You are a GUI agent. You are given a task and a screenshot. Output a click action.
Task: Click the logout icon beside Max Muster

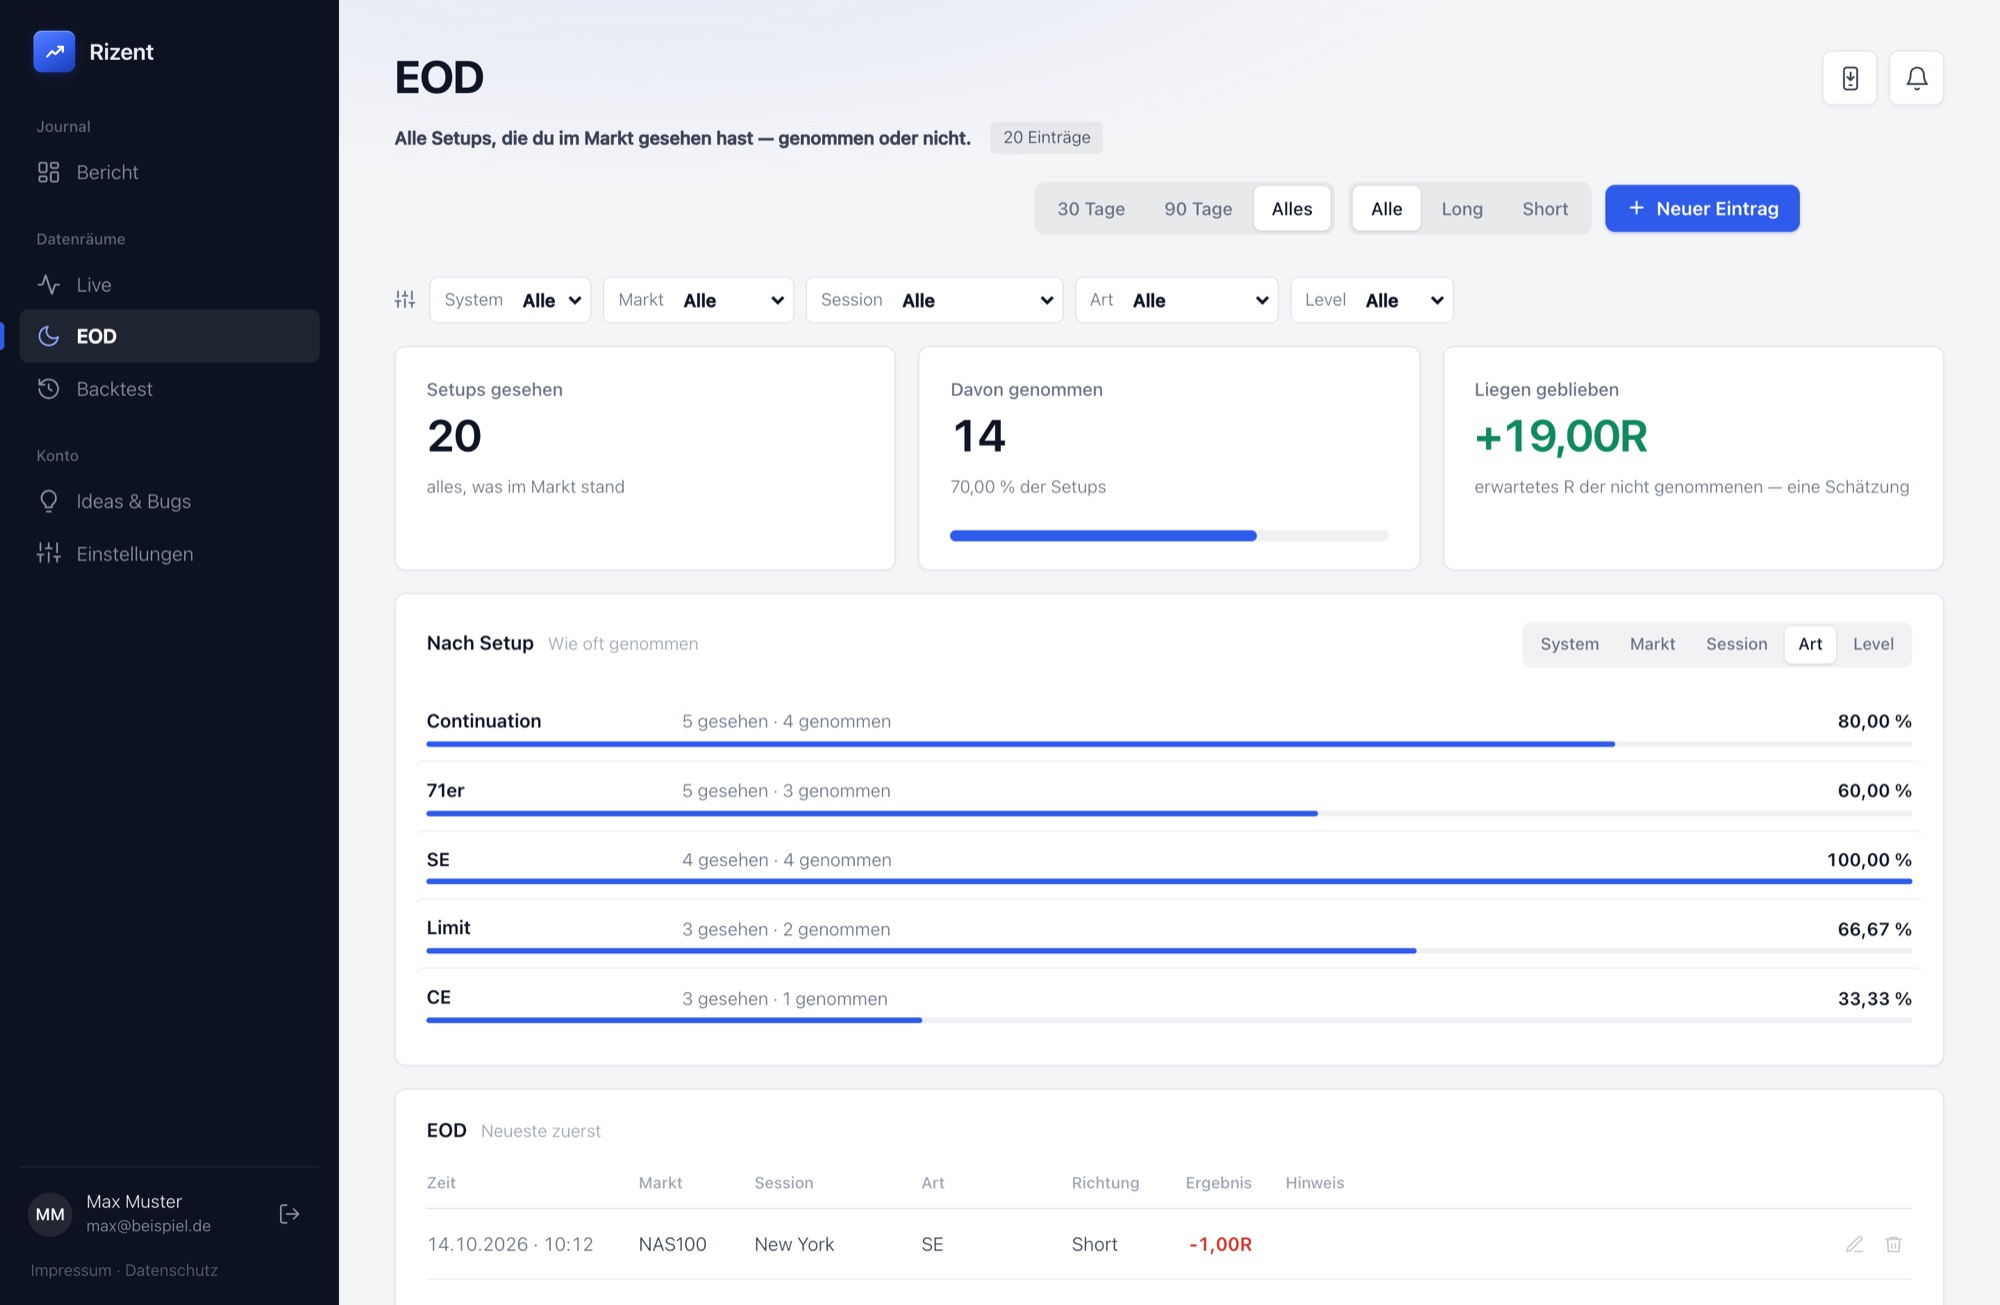[x=289, y=1214]
